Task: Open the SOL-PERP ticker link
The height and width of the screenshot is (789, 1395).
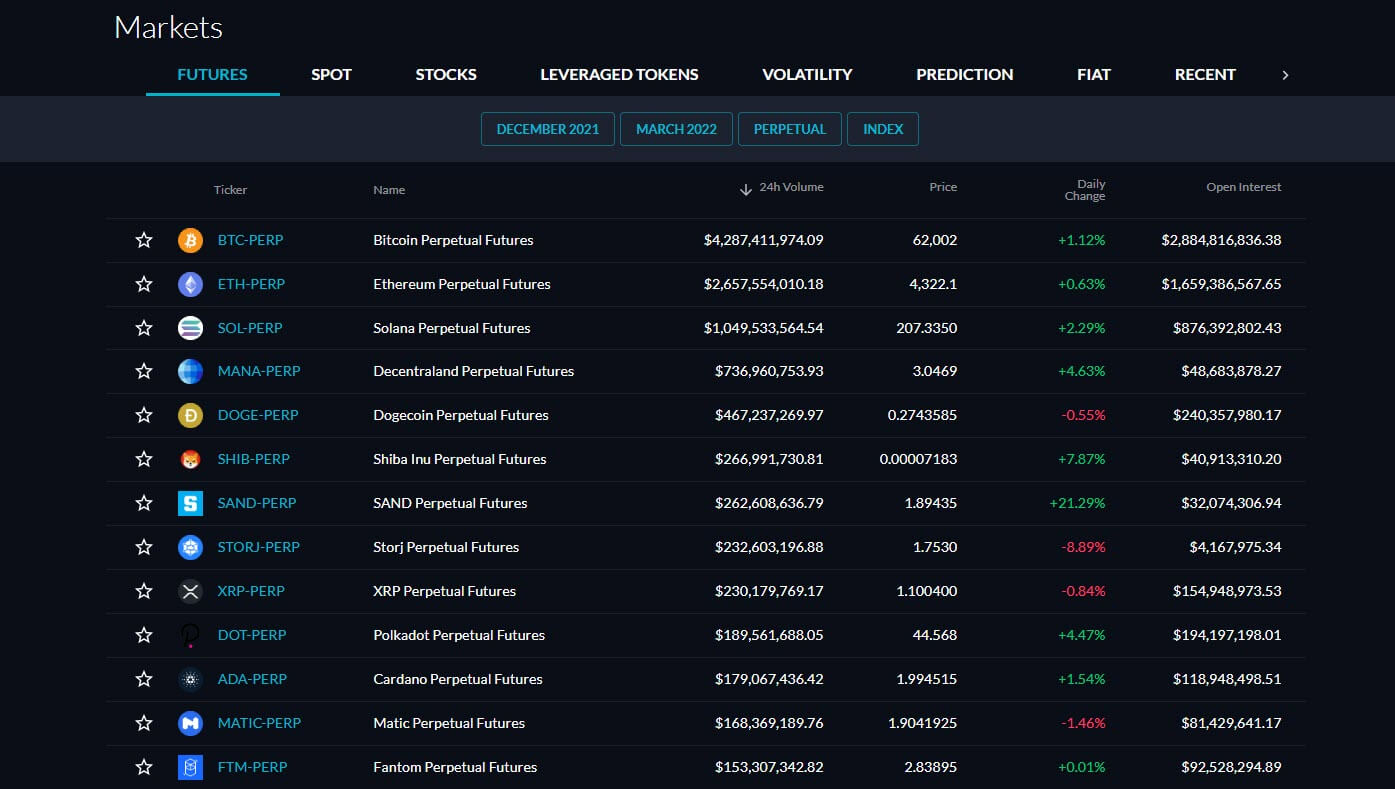Action: point(250,328)
